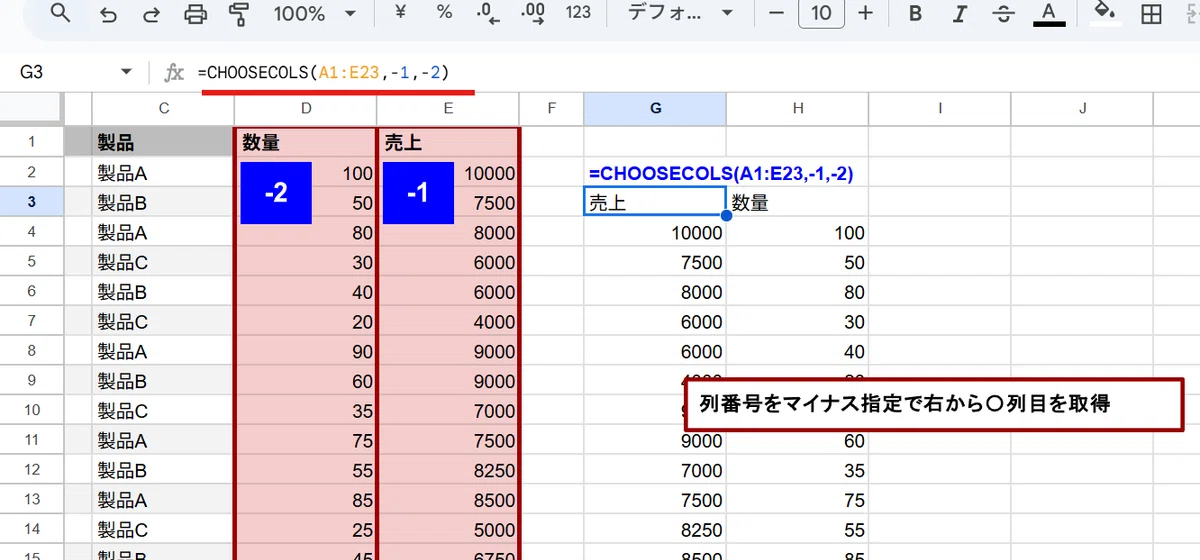Click cell G4 with value 10000
Screen dimensions: 1200x560
point(655,232)
